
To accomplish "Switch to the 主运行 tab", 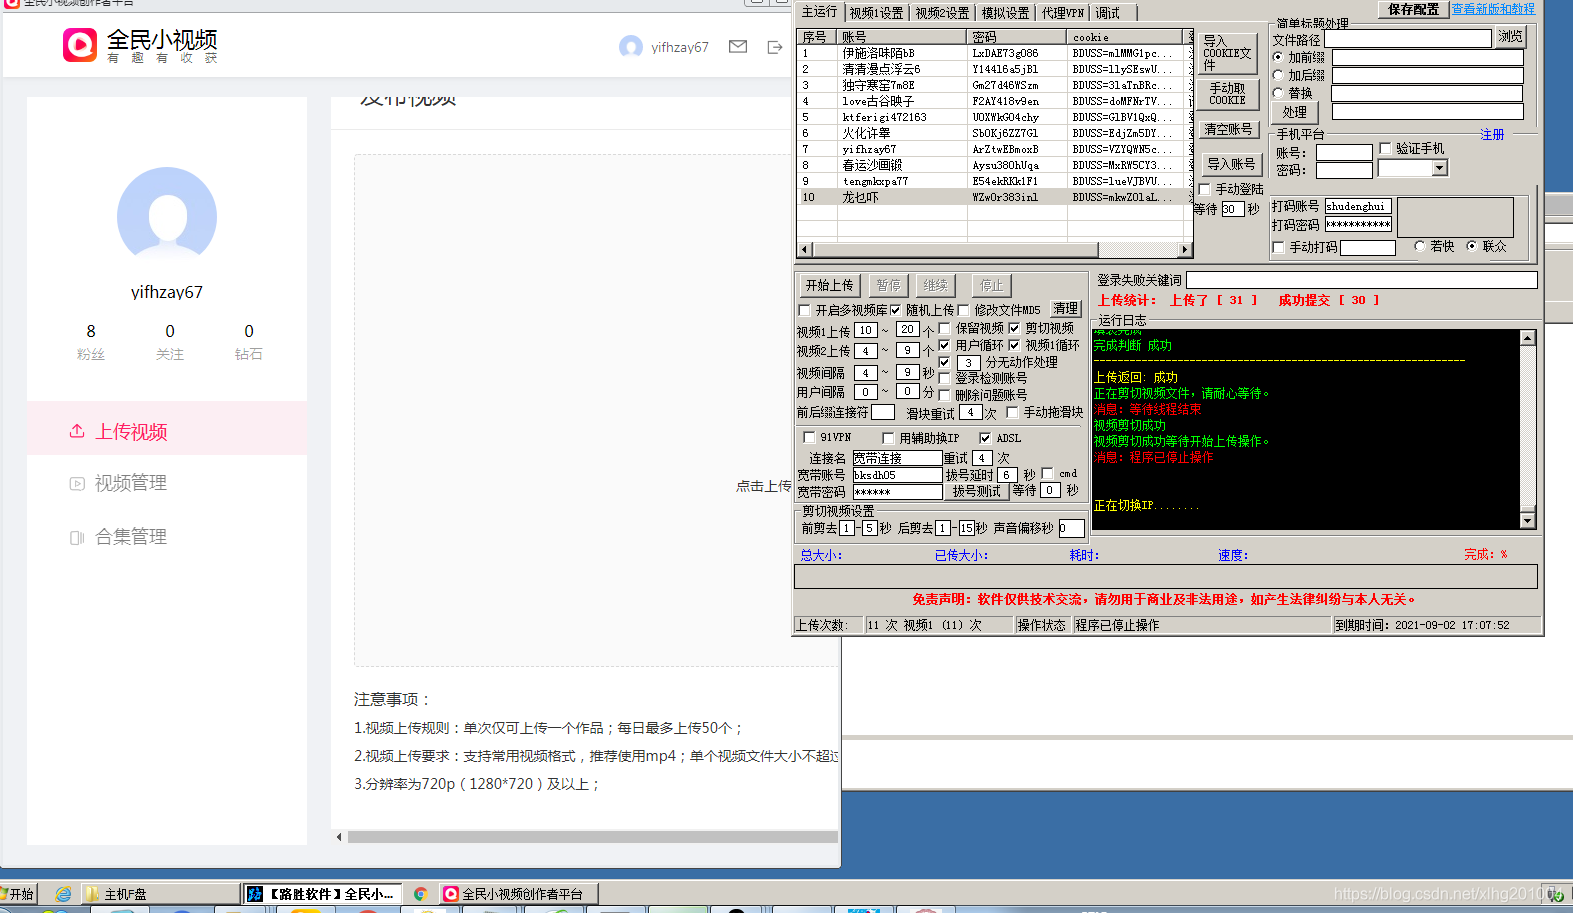I will point(819,12).
